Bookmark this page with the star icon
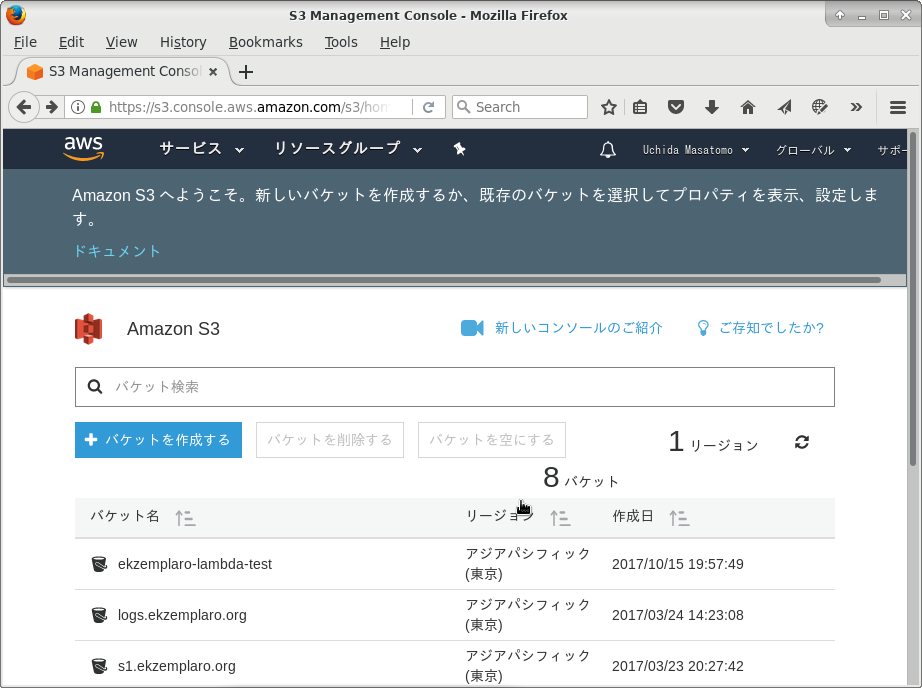The image size is (922, 688). click(609, 106)
